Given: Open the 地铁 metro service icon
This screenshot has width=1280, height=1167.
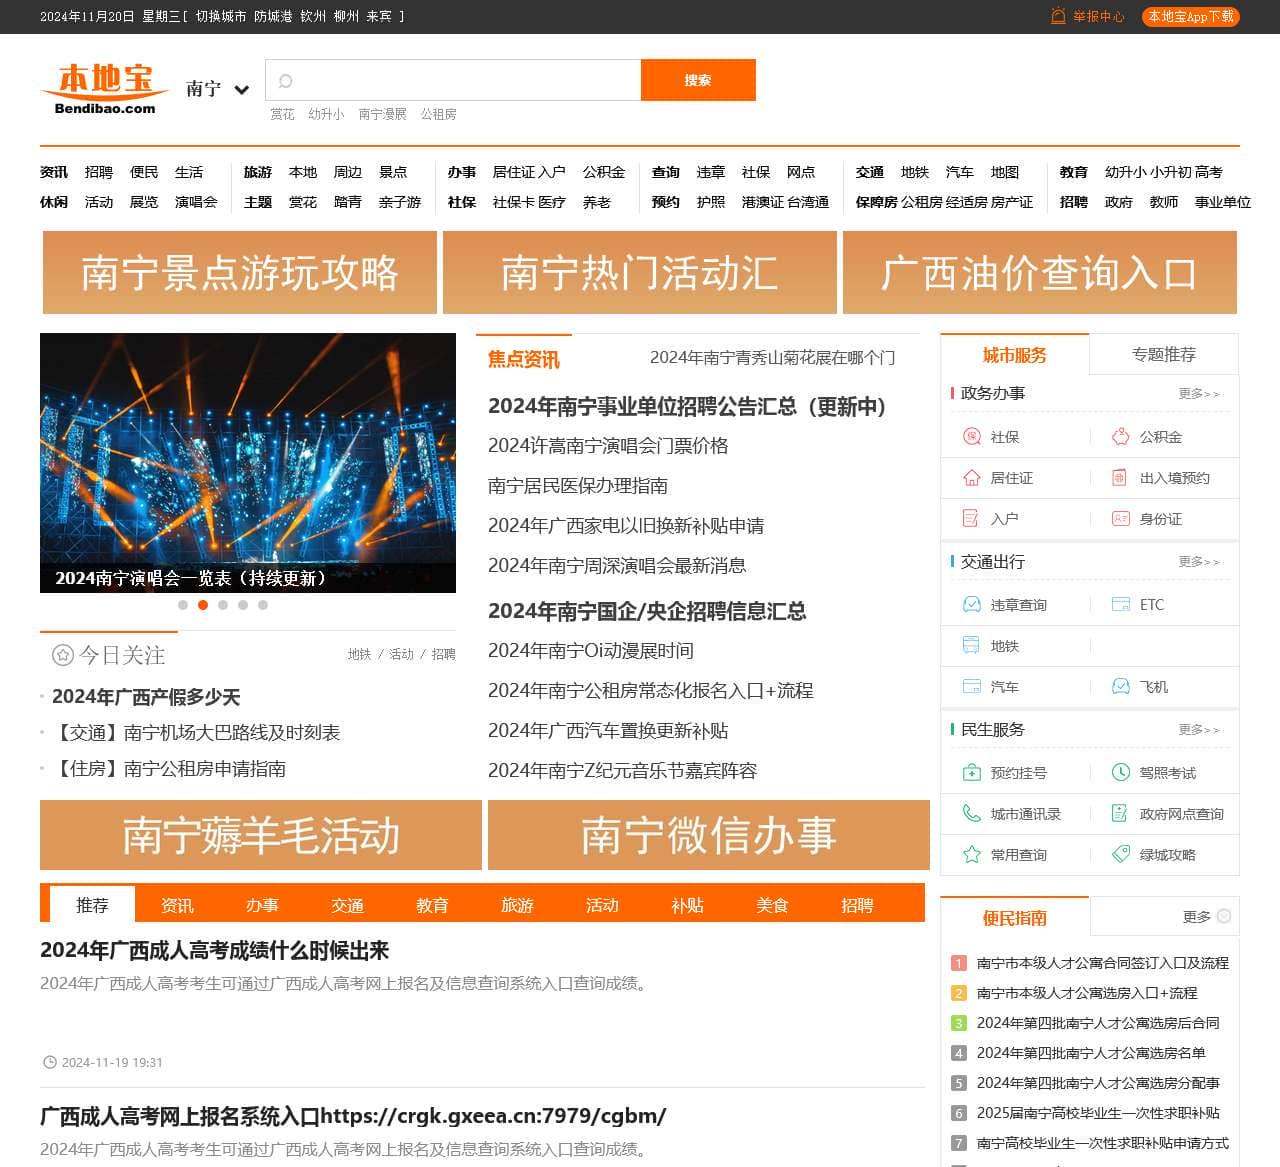Looking at the screenshot, I should [970, 646].
